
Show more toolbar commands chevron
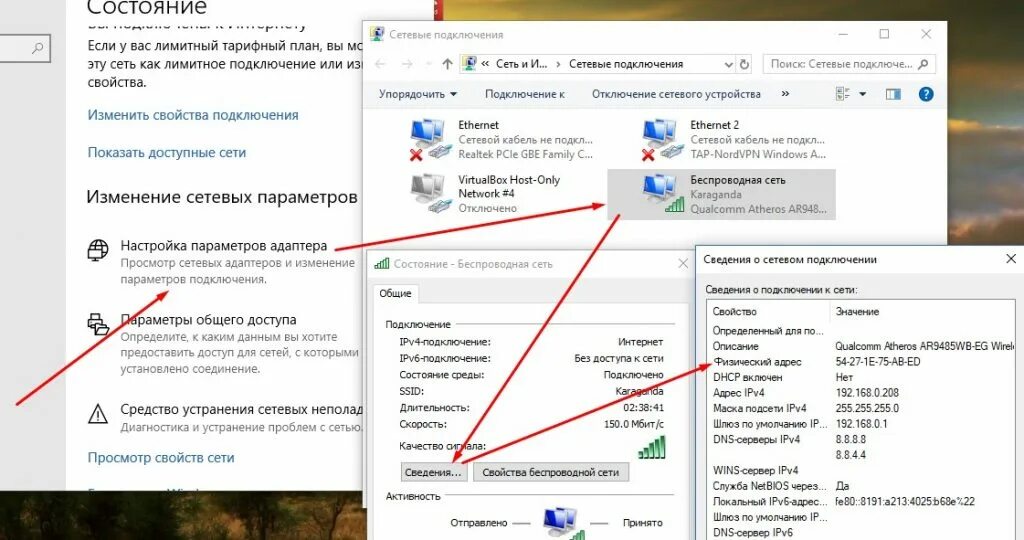(x=785, y=94)
